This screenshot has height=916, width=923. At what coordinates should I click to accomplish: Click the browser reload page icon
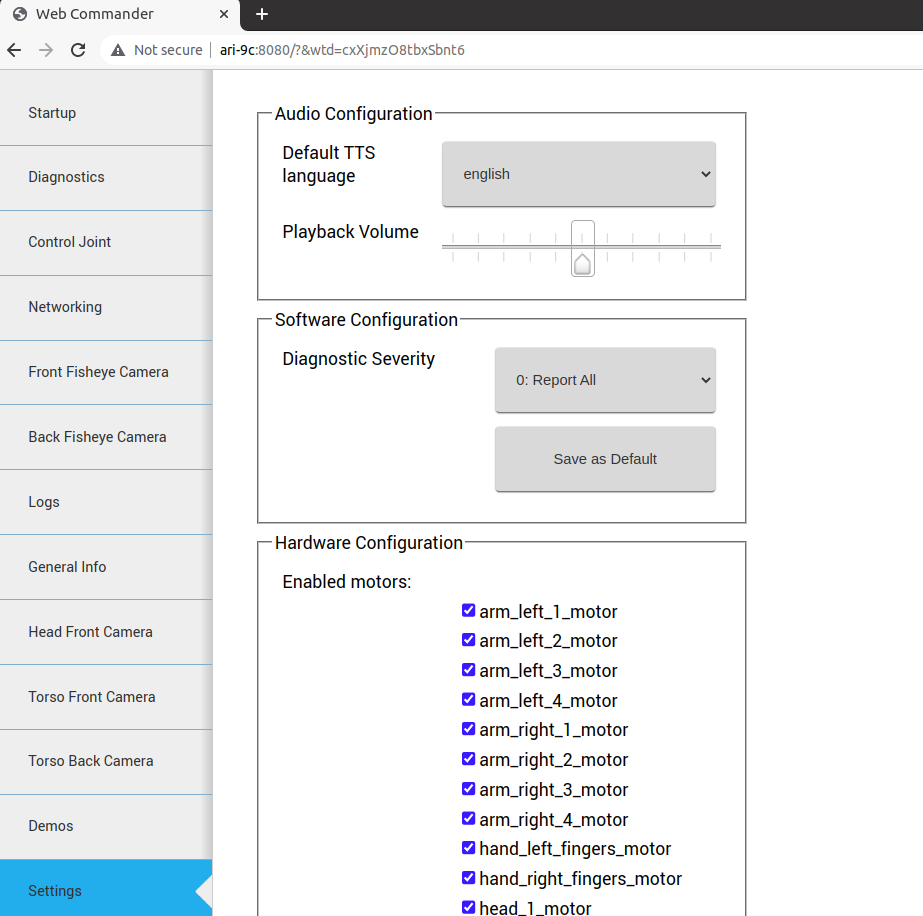(78, 50)
